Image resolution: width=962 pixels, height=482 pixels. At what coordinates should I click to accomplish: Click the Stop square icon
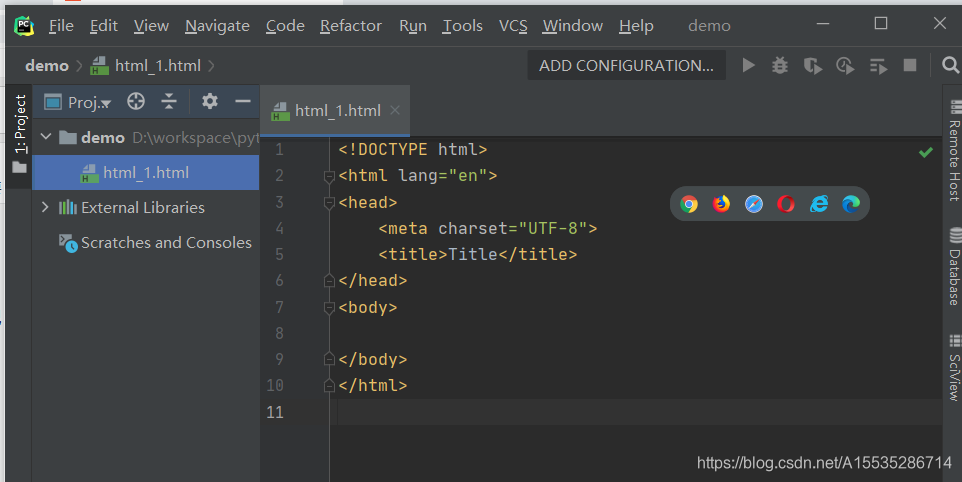(x=910, y=65)
